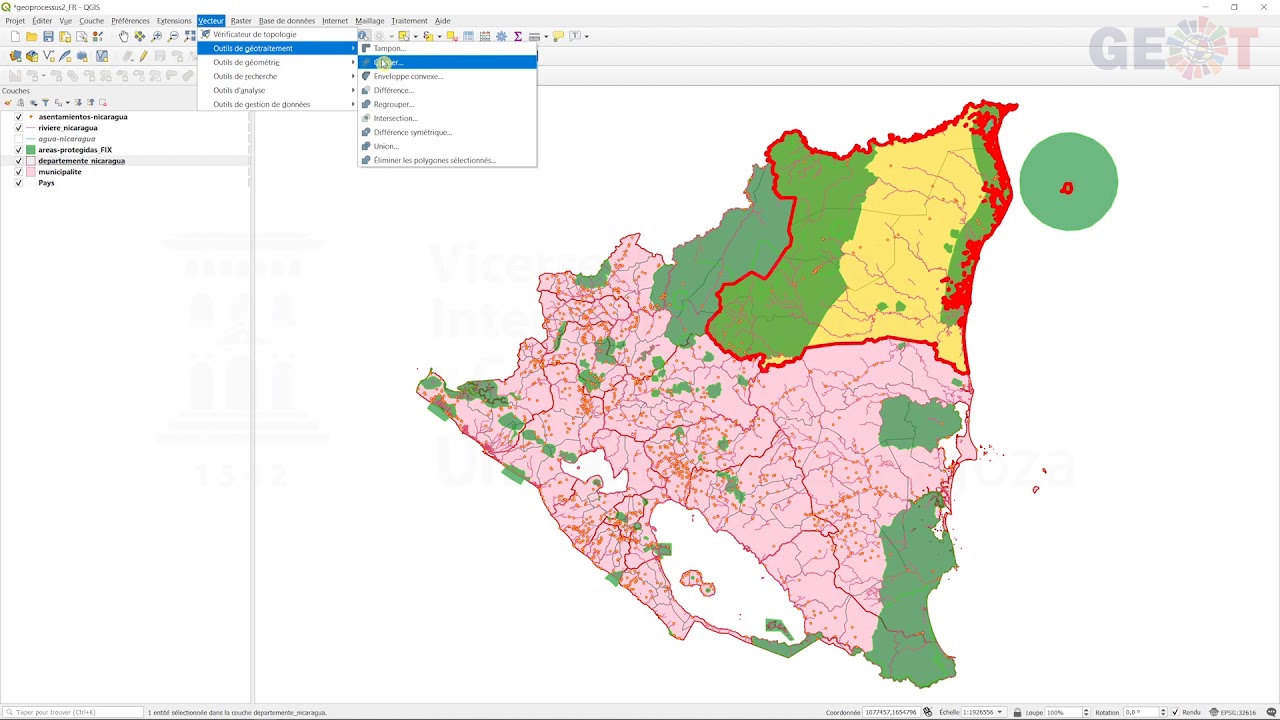Select the municipalite layer name
The width and height of the screenshot is (1280, 720).
point(60,172)
